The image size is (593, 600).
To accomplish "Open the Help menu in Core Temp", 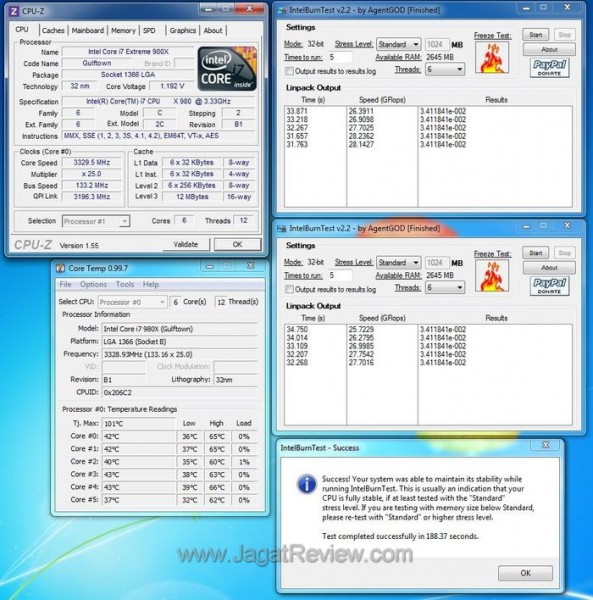I will coord(151,284).
